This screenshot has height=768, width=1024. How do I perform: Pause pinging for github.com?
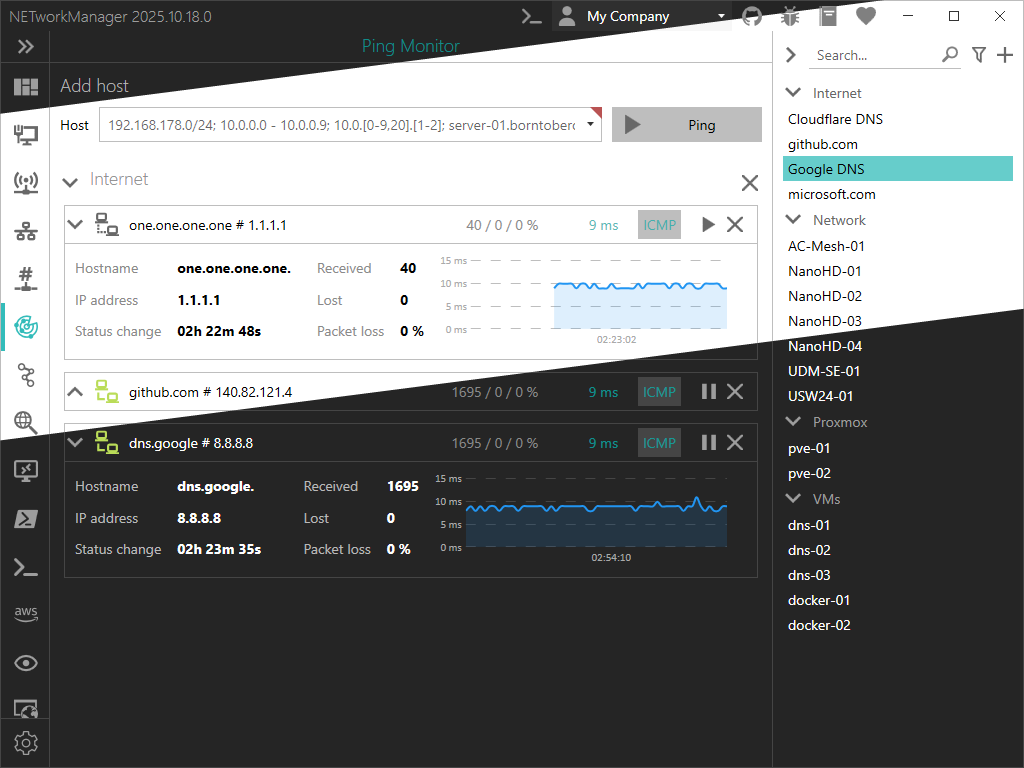pyautogui.click(x=709, y=391)
